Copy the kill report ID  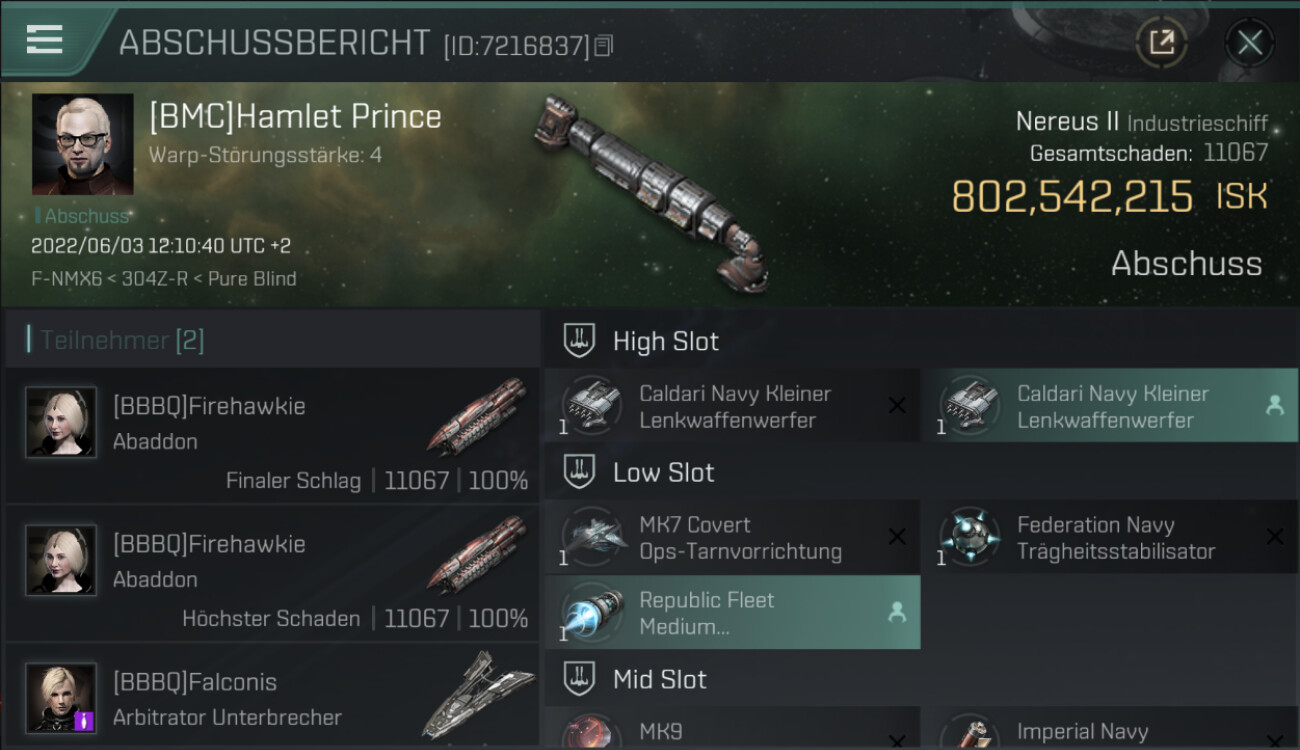point(603,46)
